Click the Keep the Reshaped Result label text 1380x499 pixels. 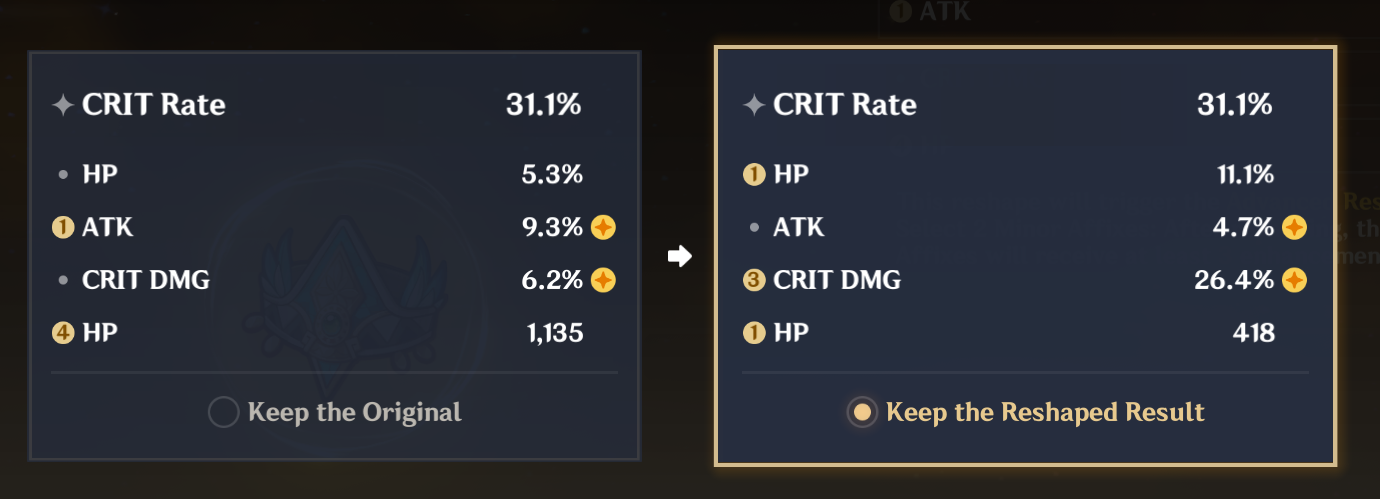[x=1045, y=412]
